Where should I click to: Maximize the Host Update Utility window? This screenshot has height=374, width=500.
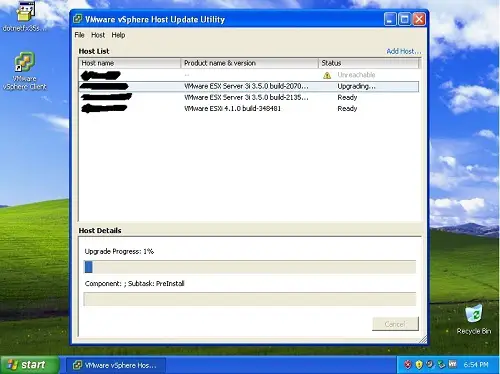pyautogui.click(x=404, y=19)
